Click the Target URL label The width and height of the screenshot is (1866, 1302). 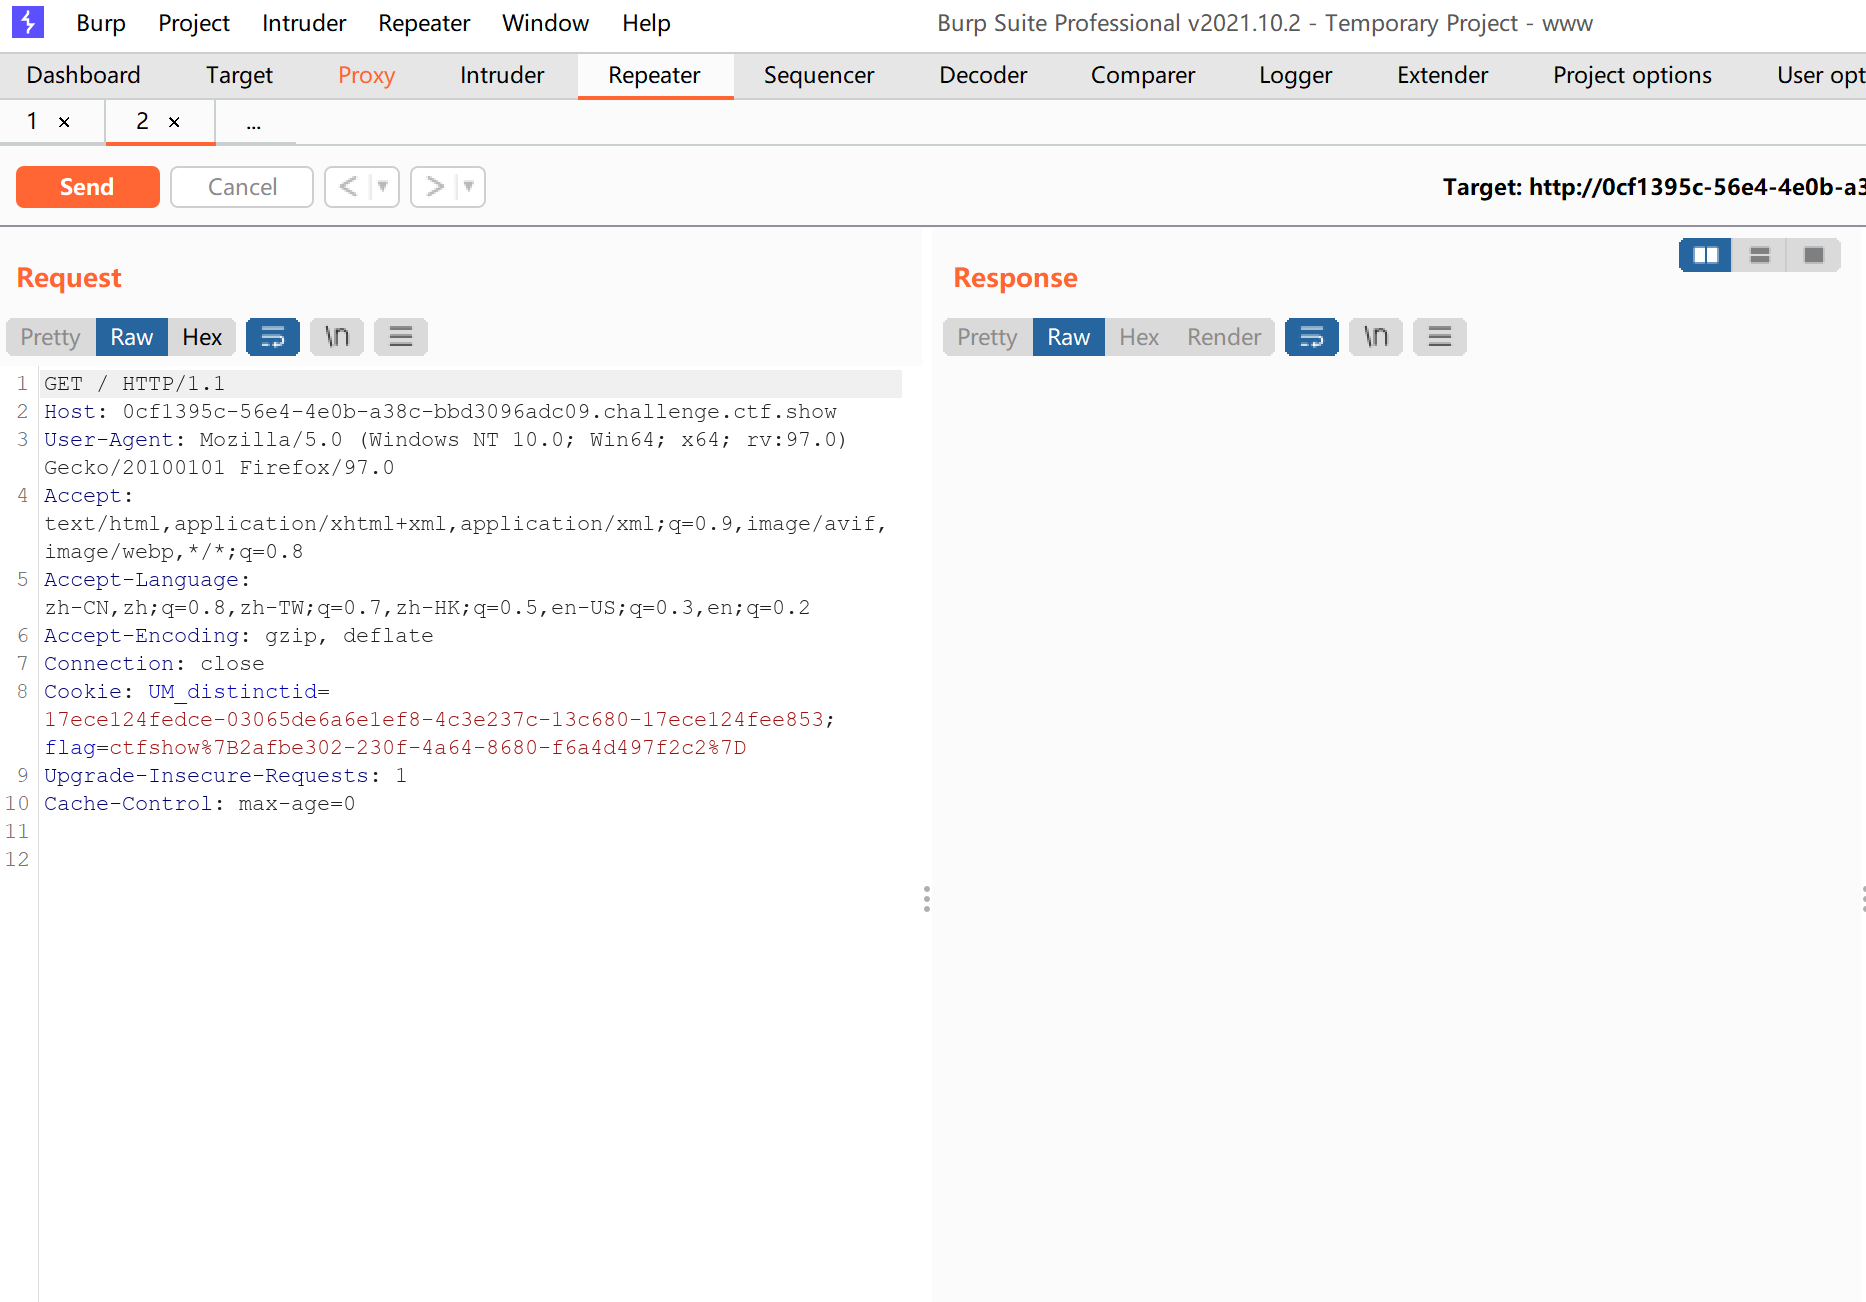(1654, 187)
